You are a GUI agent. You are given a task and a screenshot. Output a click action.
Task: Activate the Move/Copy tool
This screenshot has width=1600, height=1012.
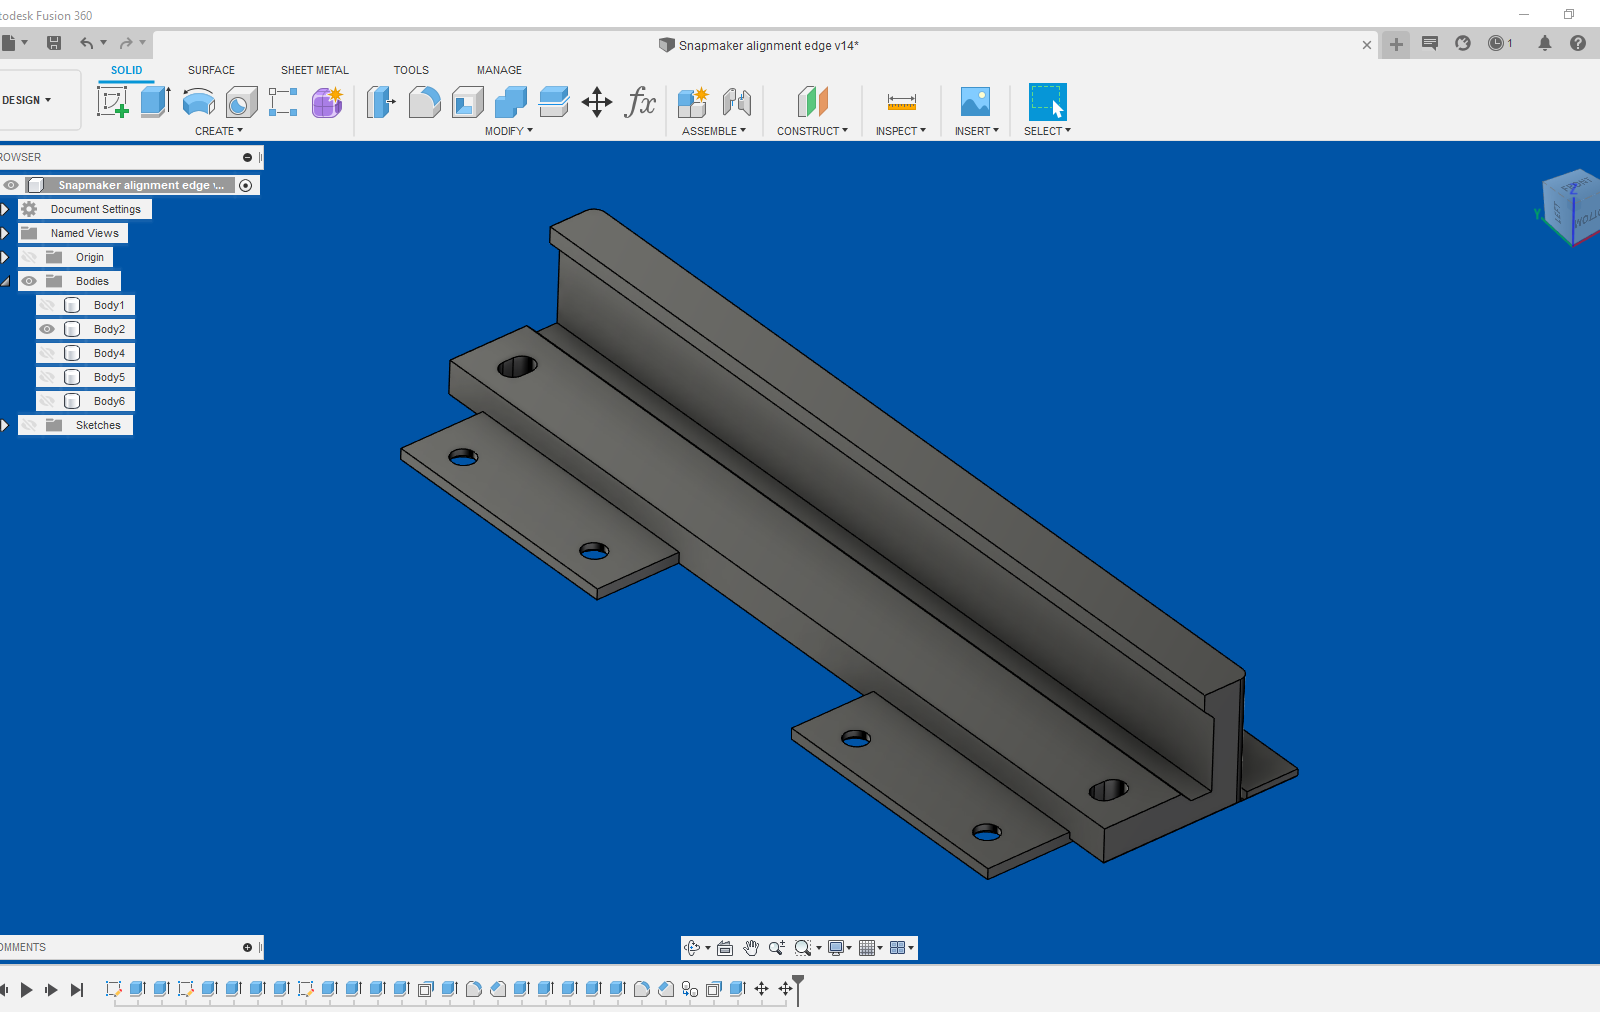[597, 101]
